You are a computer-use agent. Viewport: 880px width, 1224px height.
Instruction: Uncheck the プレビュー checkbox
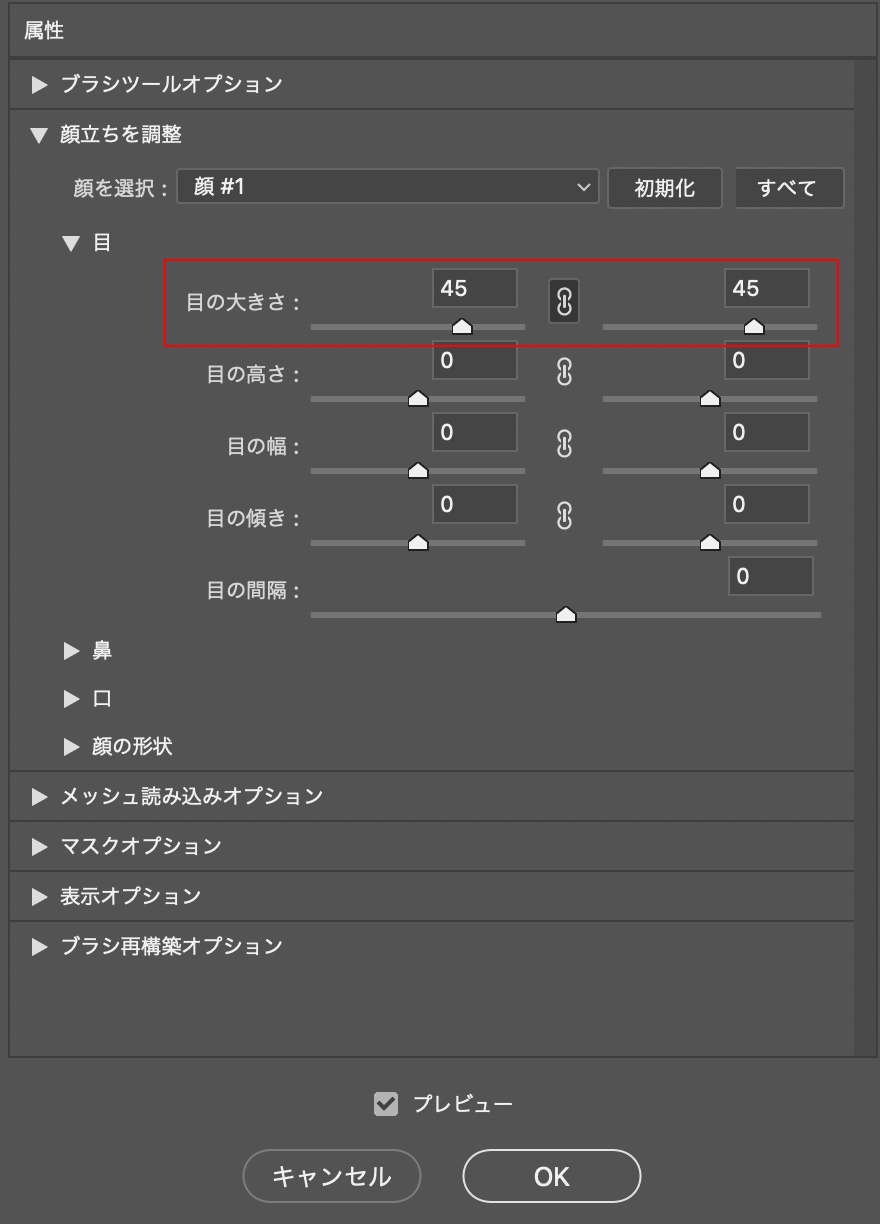point(386,1104)
